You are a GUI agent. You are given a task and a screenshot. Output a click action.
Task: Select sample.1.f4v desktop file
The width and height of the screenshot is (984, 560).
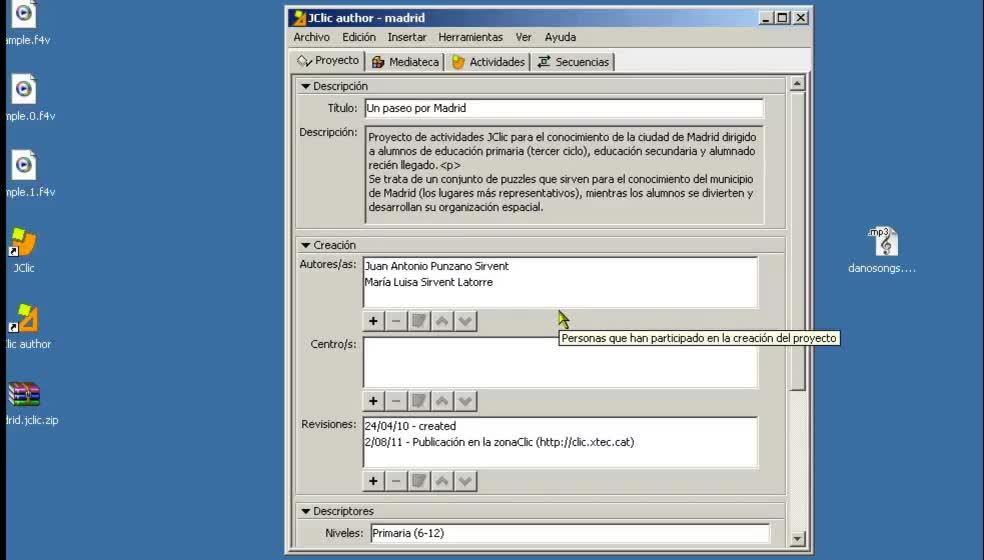pyautogui.click(x=28, y=174)
